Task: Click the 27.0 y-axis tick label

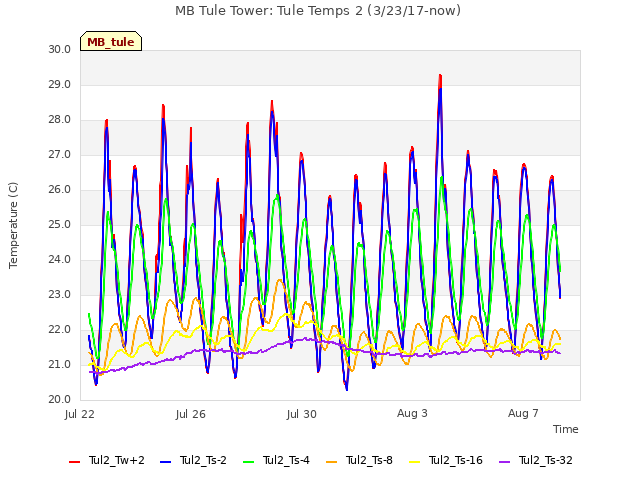Action: click(60, 155)
